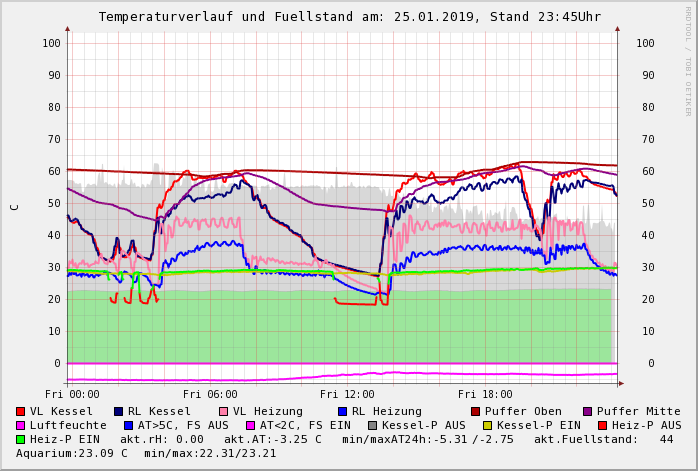This screenshot has height=471, width=698.
Task: Click the Fri 18:00 time axis label
Action: pos(485,394)
